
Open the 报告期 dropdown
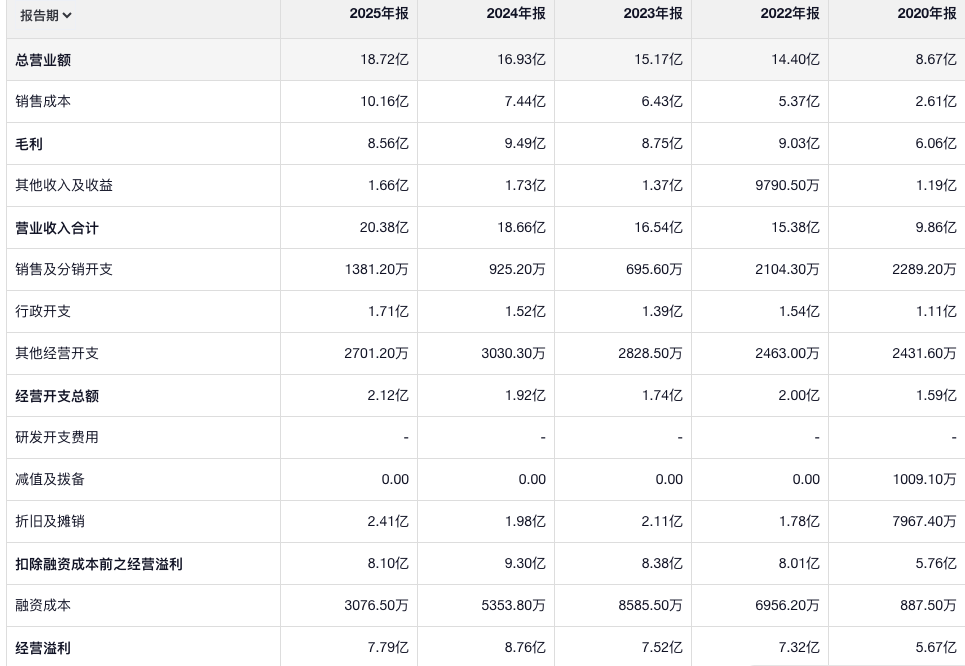pyautogui.click(x=46, y=15)
